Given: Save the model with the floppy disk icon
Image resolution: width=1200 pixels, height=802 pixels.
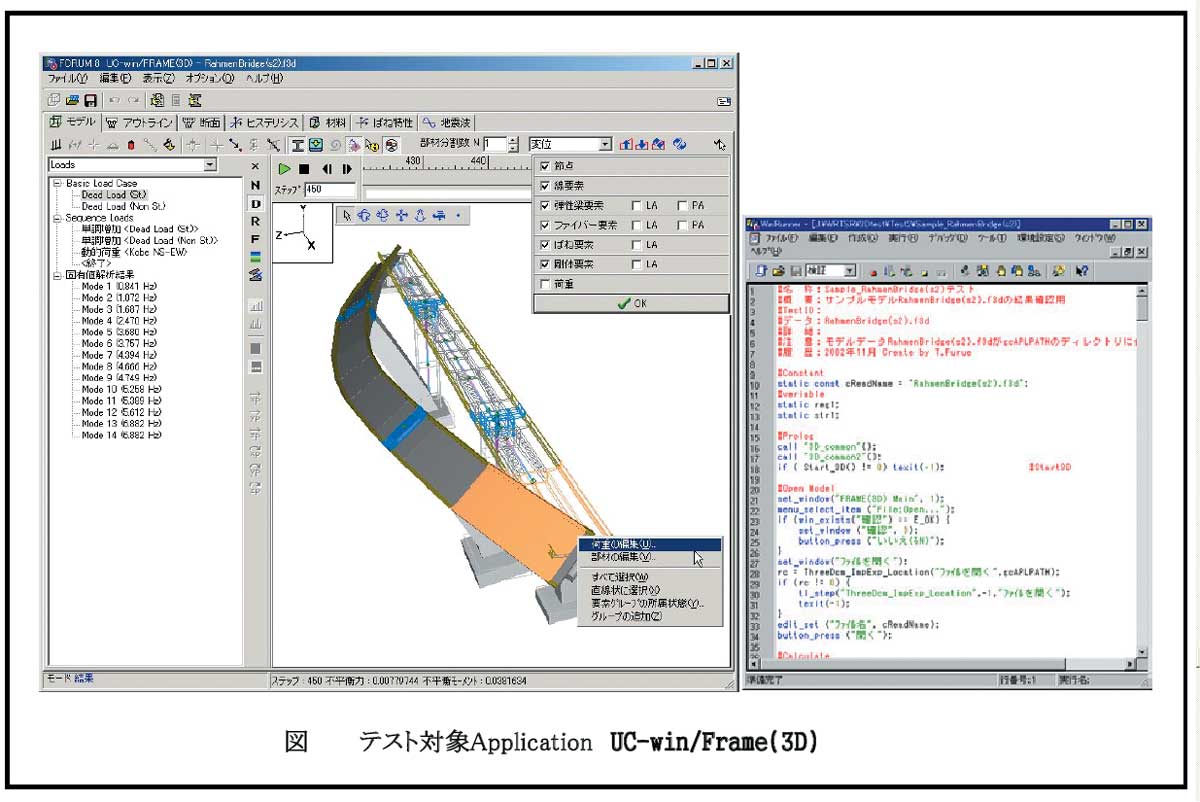Looking at the screenshot, I should [x=90, y=100].
